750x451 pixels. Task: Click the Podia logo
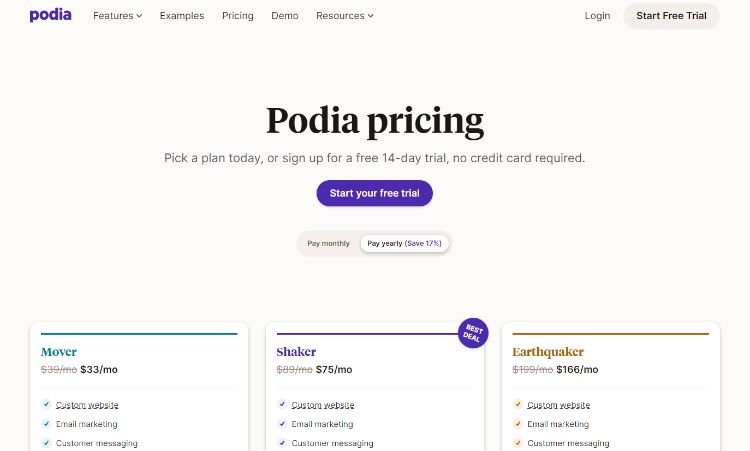click(50, 15)
